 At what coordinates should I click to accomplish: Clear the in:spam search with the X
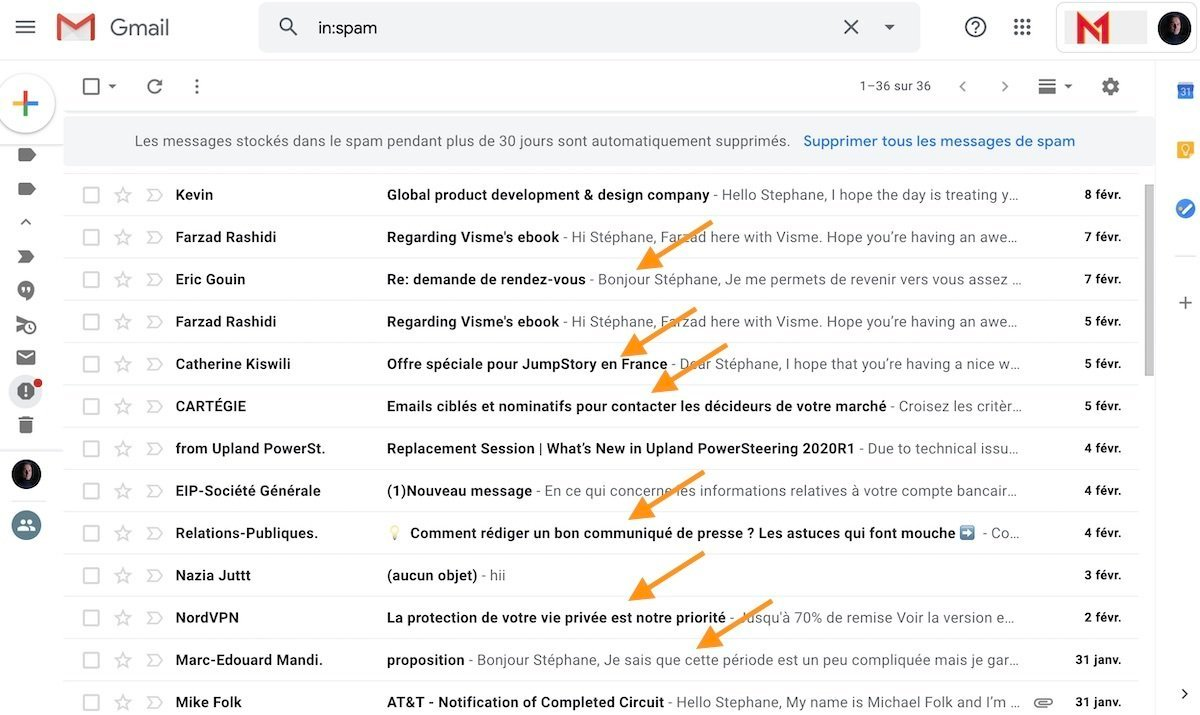click(x=850, y=27)
